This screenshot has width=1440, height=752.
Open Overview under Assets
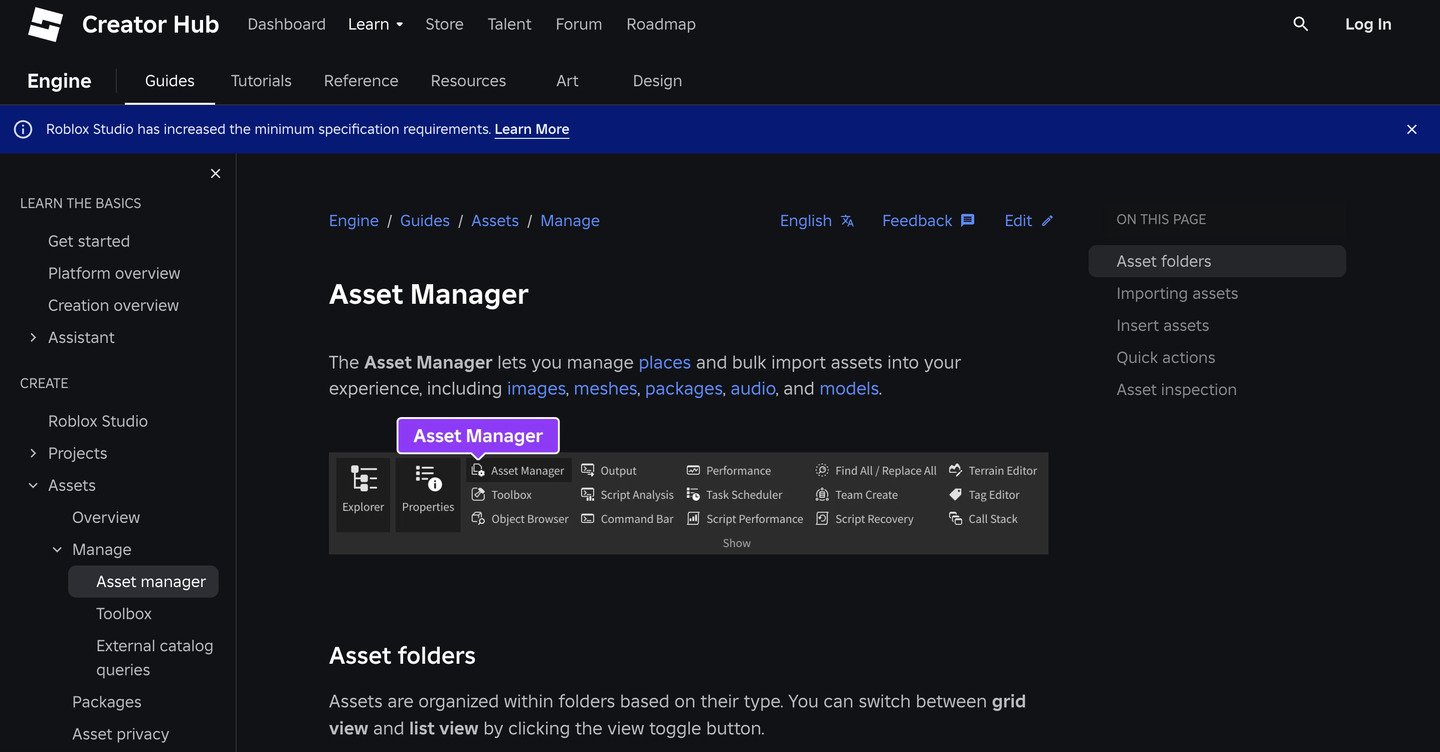pyautogui.click(x=106, y=517)
